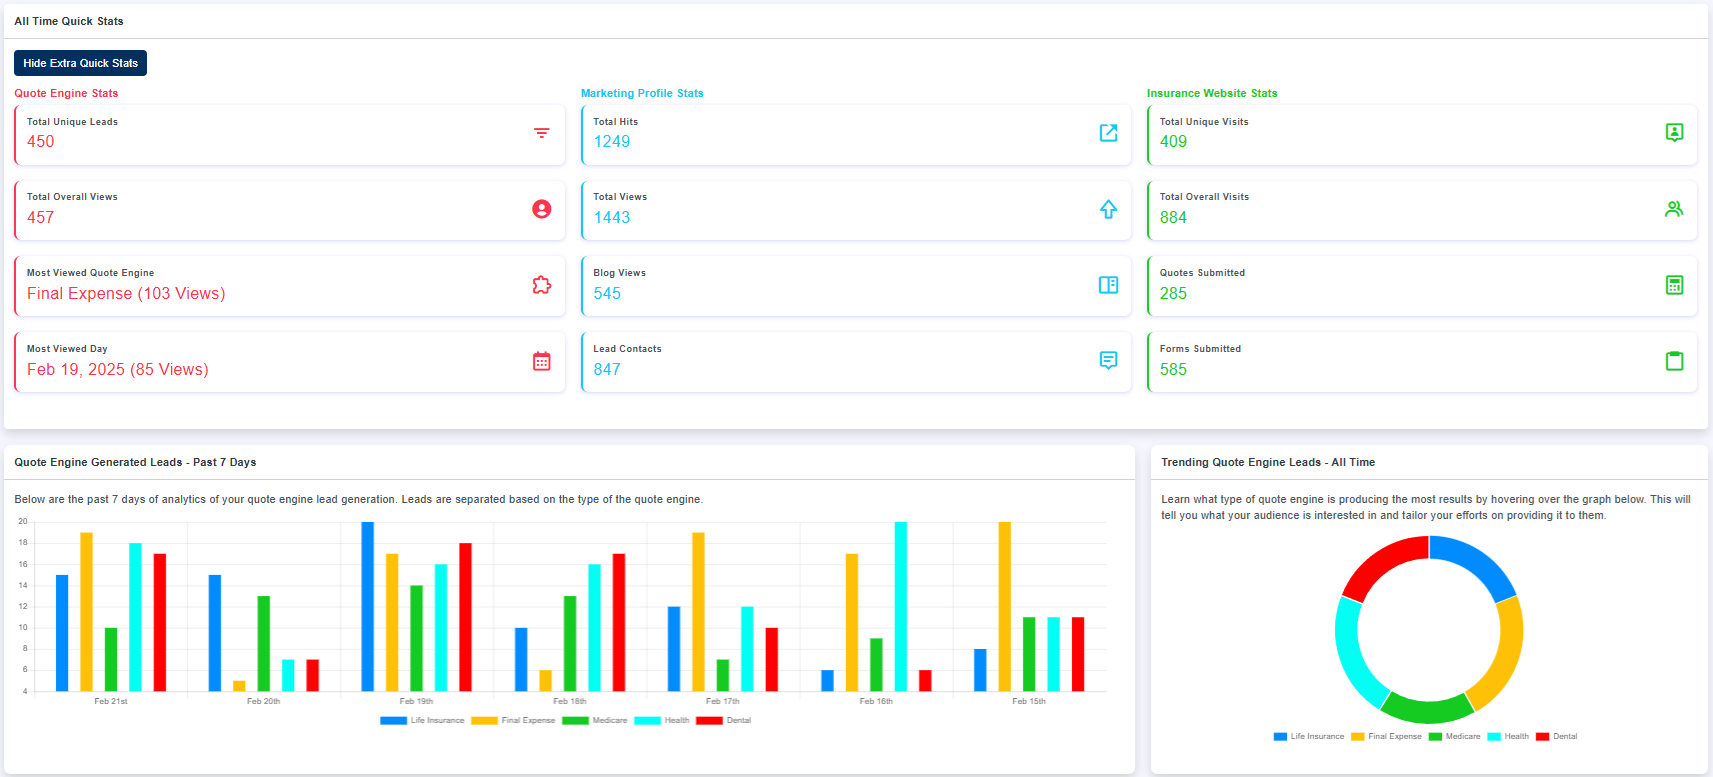Click Feb 19, 2025 (85 Views) text
The width and height of the screenshot is (1713, 777).
[118, 370]
